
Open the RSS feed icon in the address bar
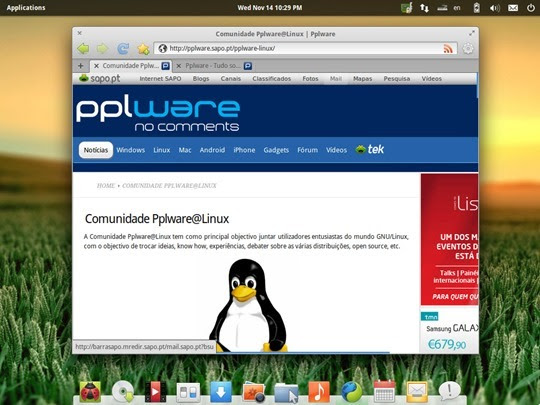coord(448,49)
